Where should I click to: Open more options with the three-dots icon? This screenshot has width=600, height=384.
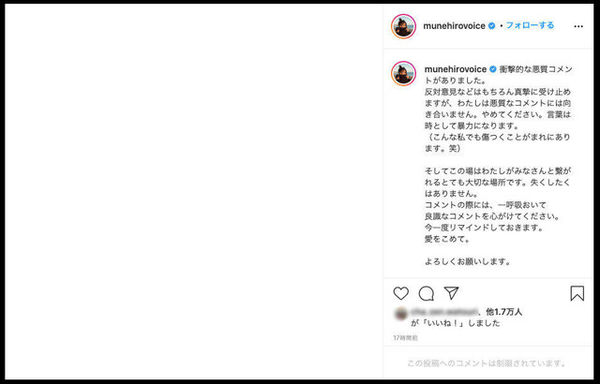coord(578,26)
